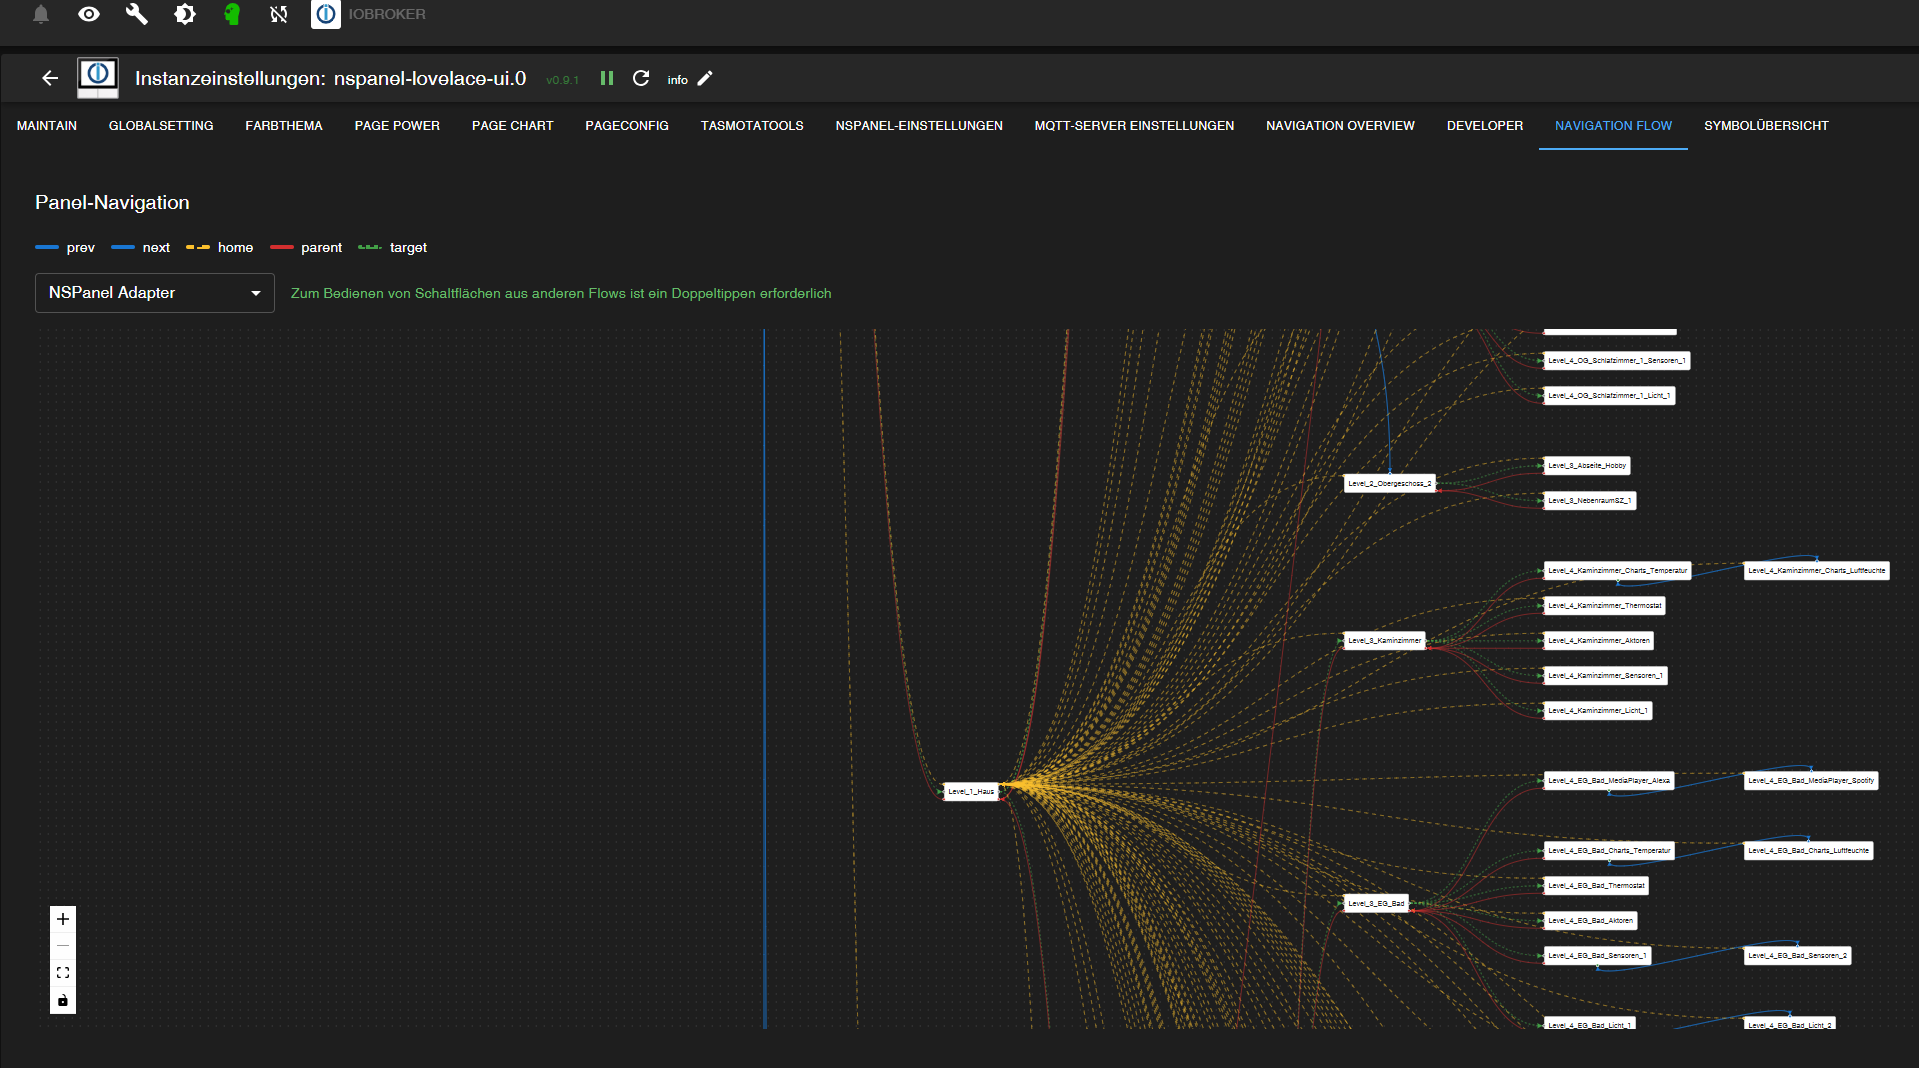Go back using the back arrow
The height and width of the screenshot is (1068, 1919).
point(50,78)
